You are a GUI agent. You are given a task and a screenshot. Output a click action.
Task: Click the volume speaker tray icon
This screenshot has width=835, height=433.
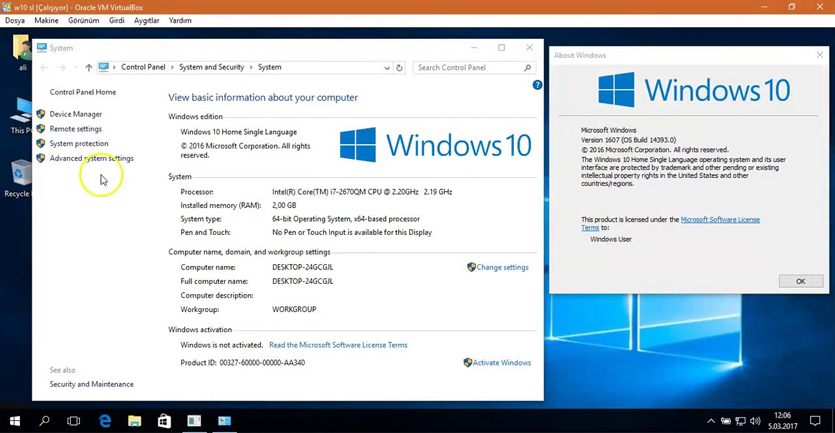tap(755, 421)
